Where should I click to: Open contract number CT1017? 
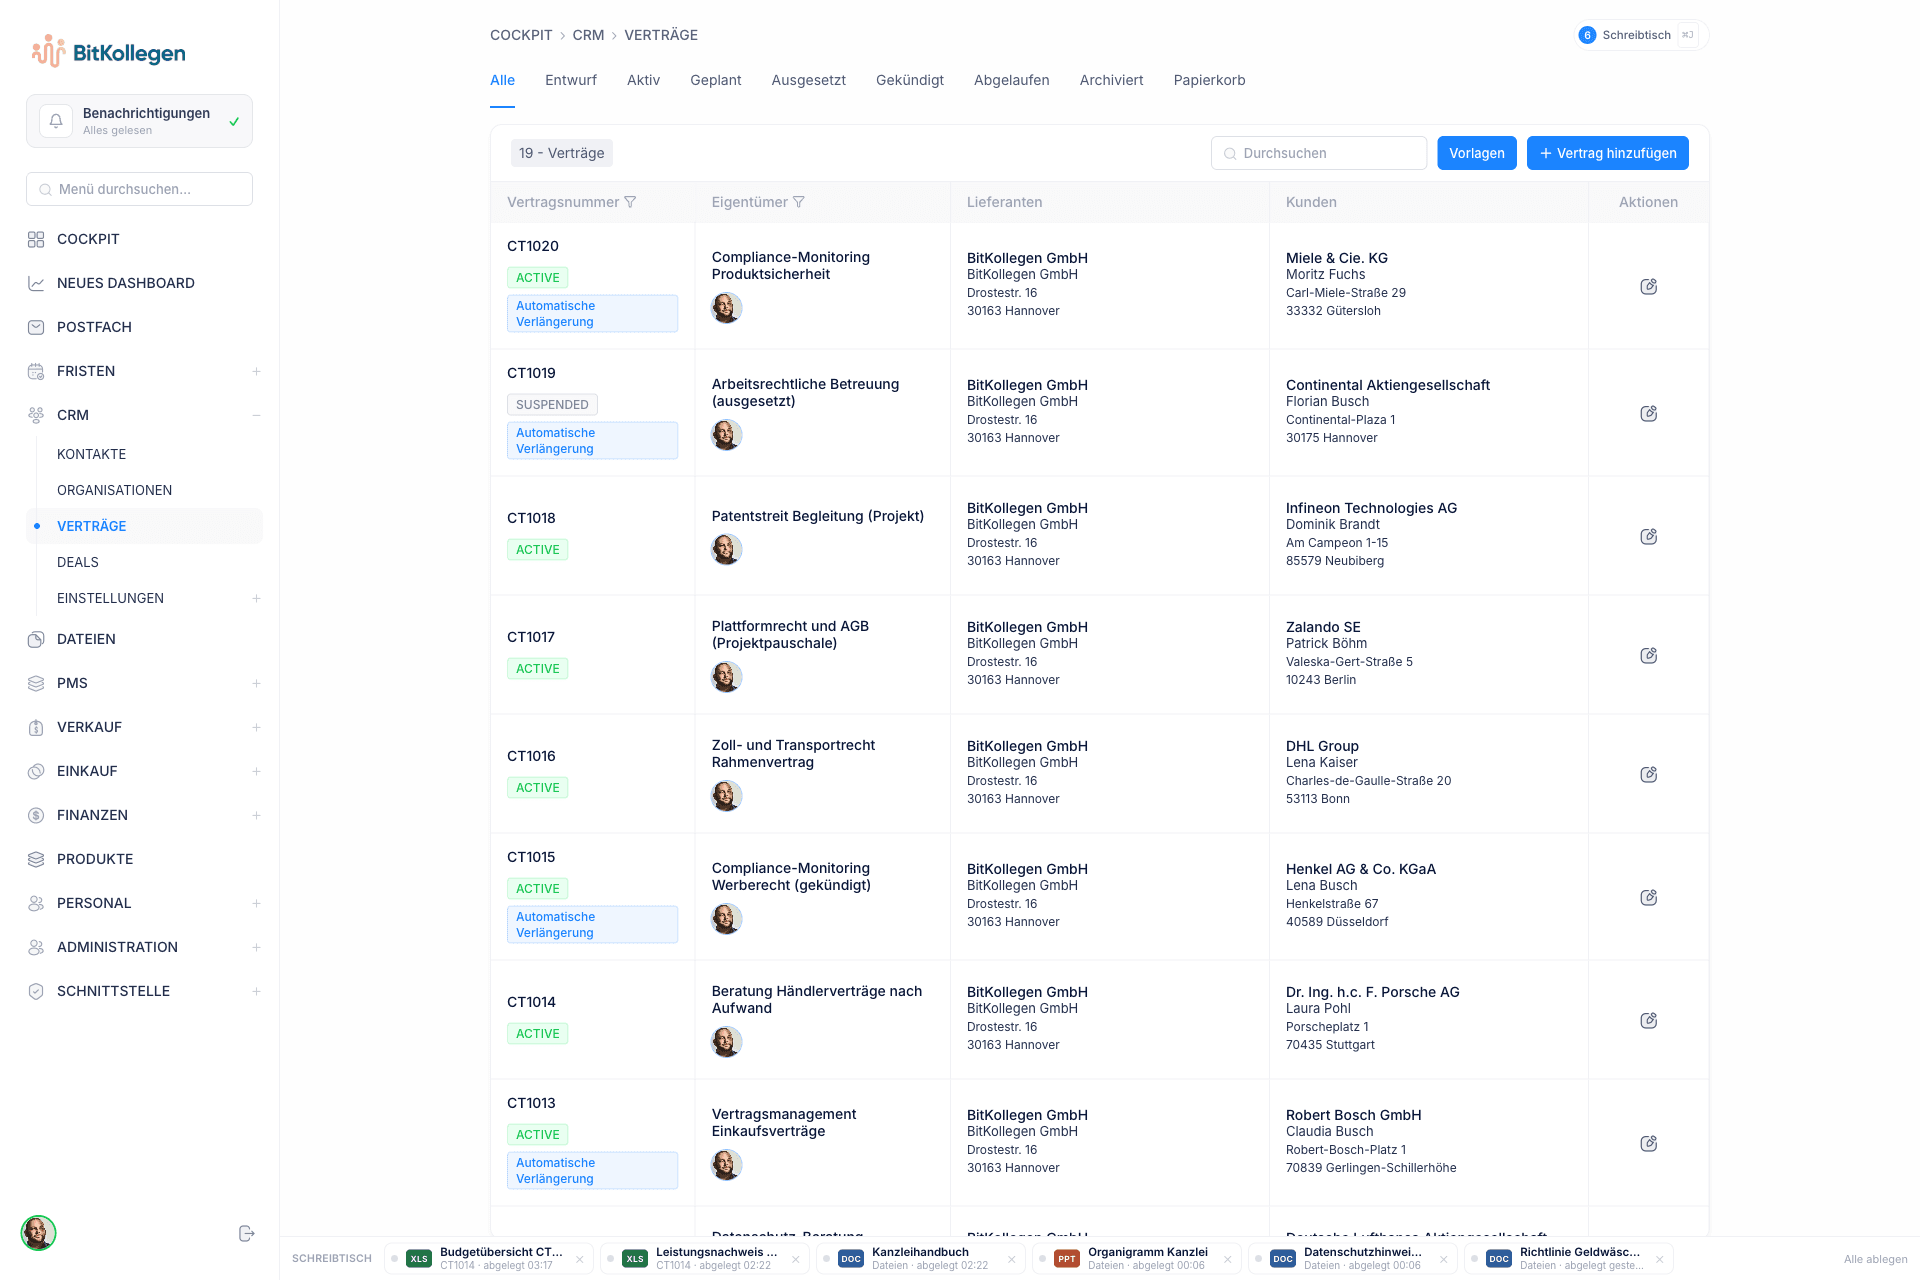531,637
